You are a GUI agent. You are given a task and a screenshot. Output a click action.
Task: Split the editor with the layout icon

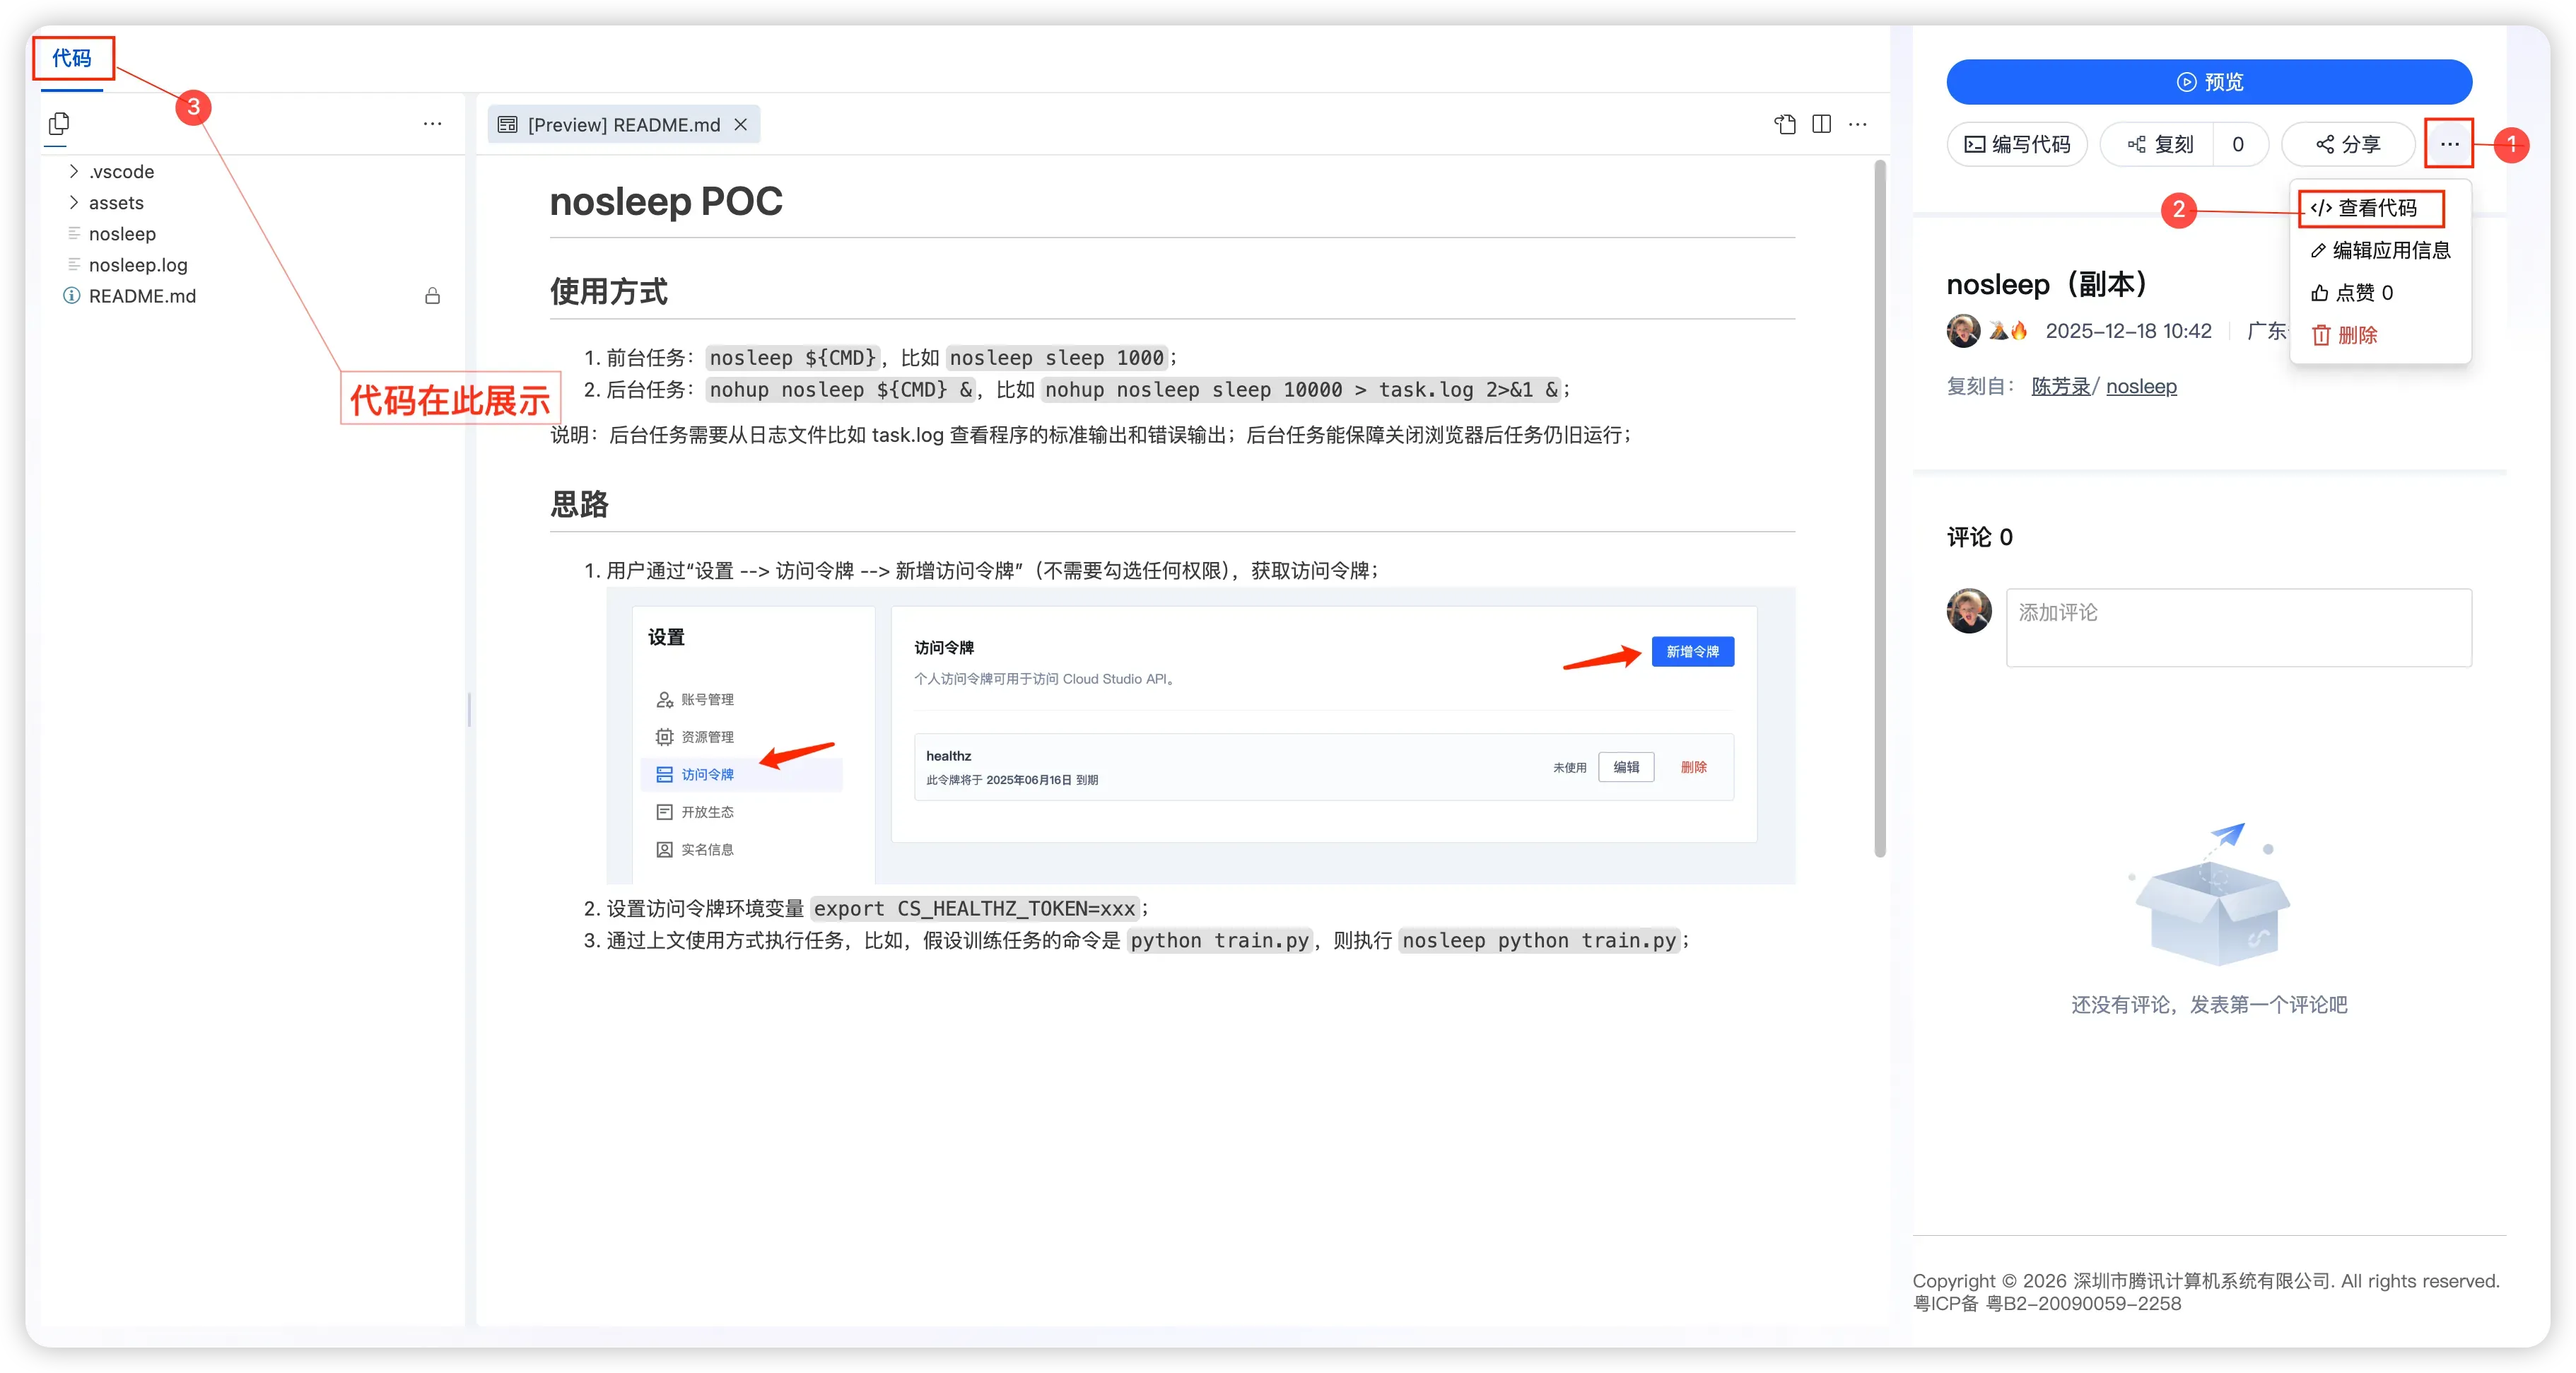click(1822, 124)
